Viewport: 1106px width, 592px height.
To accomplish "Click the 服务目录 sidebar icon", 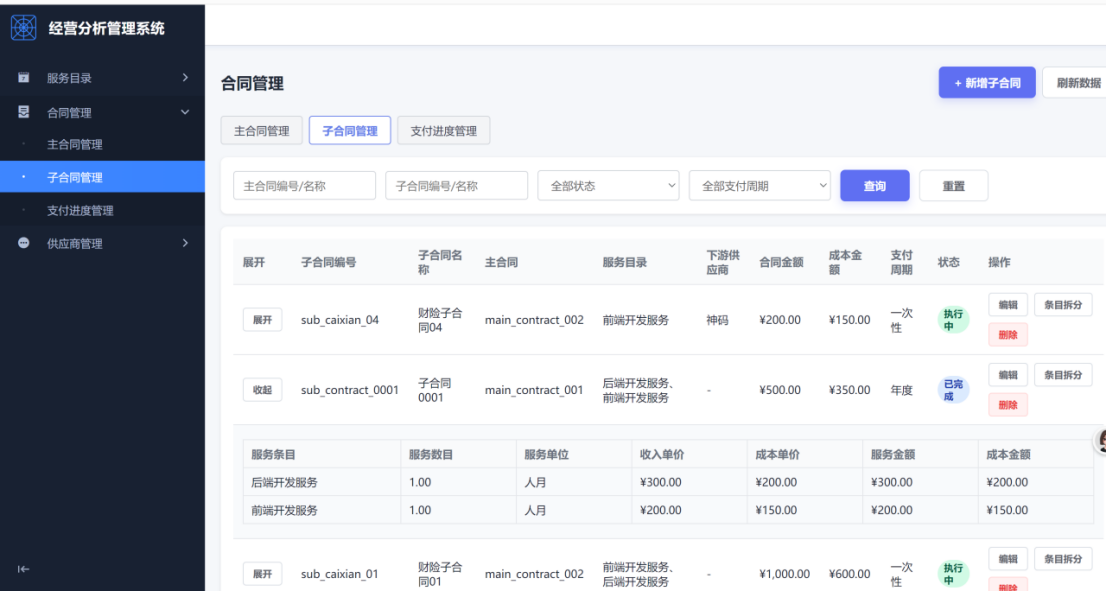I will (23, 78).
